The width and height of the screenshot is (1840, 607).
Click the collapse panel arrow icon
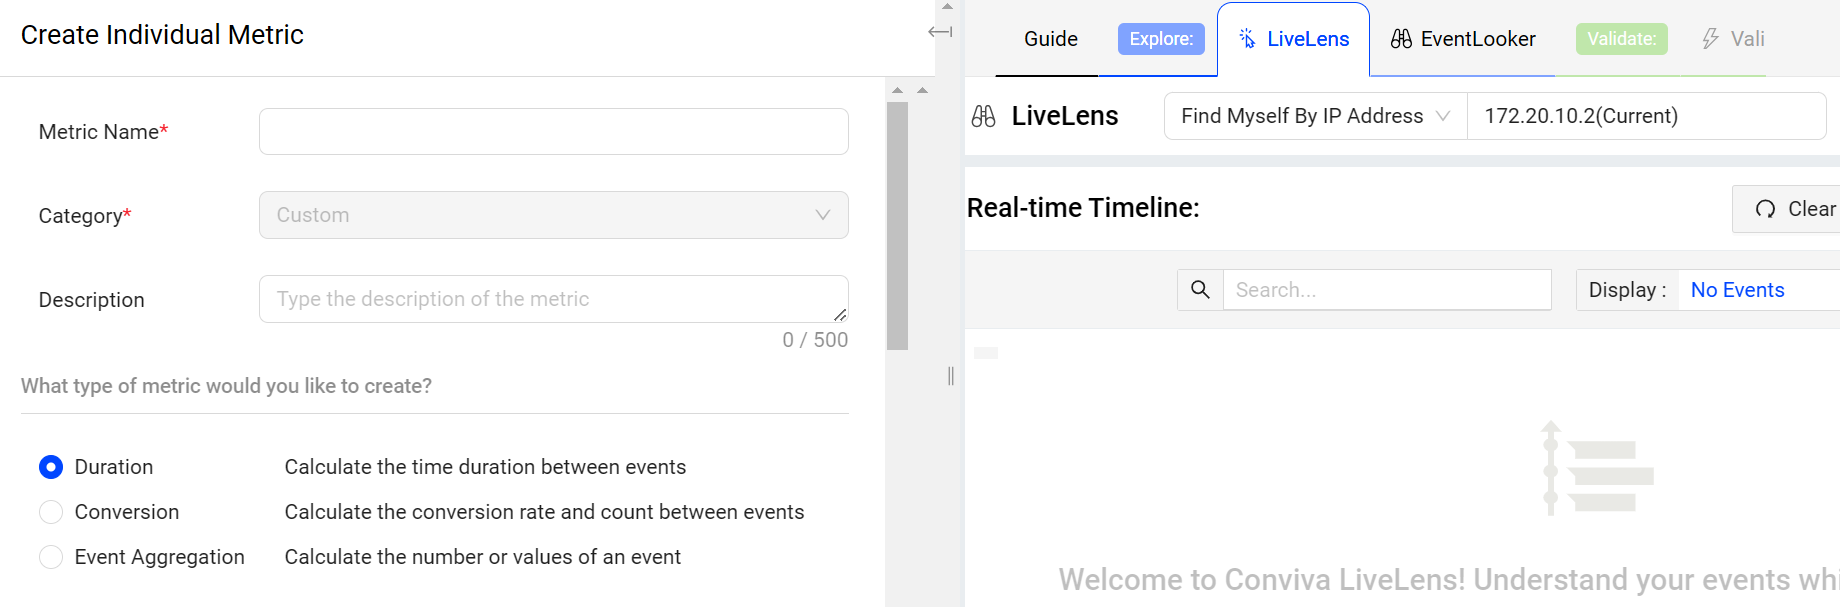[940, 32]
